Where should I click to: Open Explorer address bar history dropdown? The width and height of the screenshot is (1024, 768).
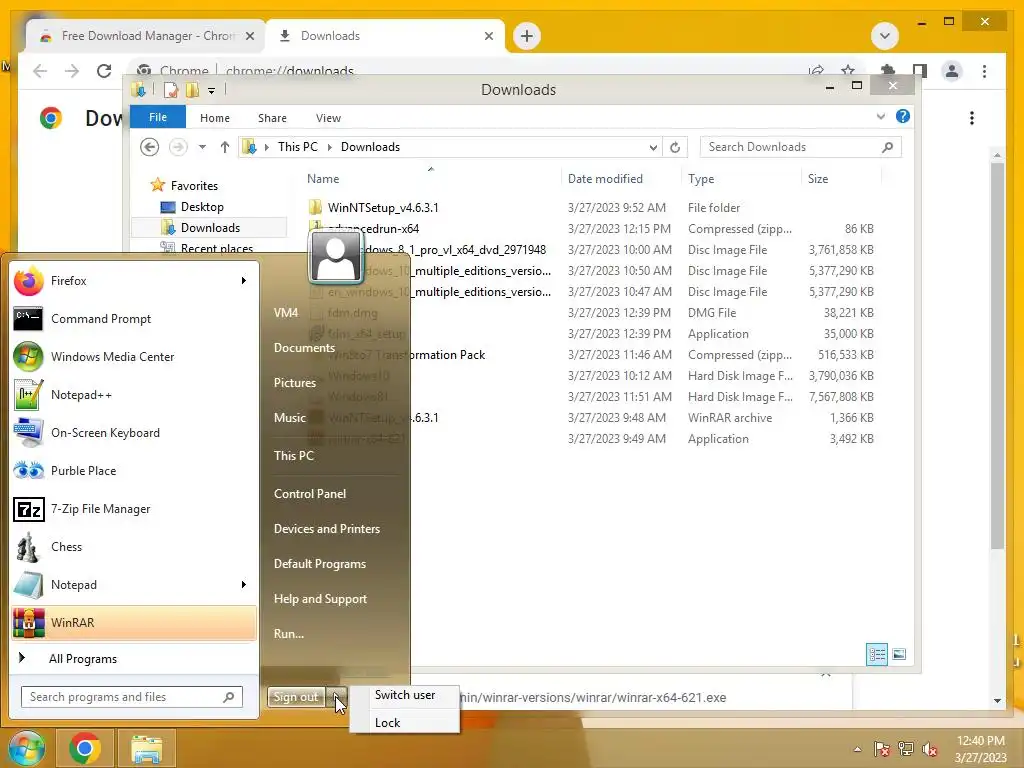pyautogui.click(x=652, y=147)
